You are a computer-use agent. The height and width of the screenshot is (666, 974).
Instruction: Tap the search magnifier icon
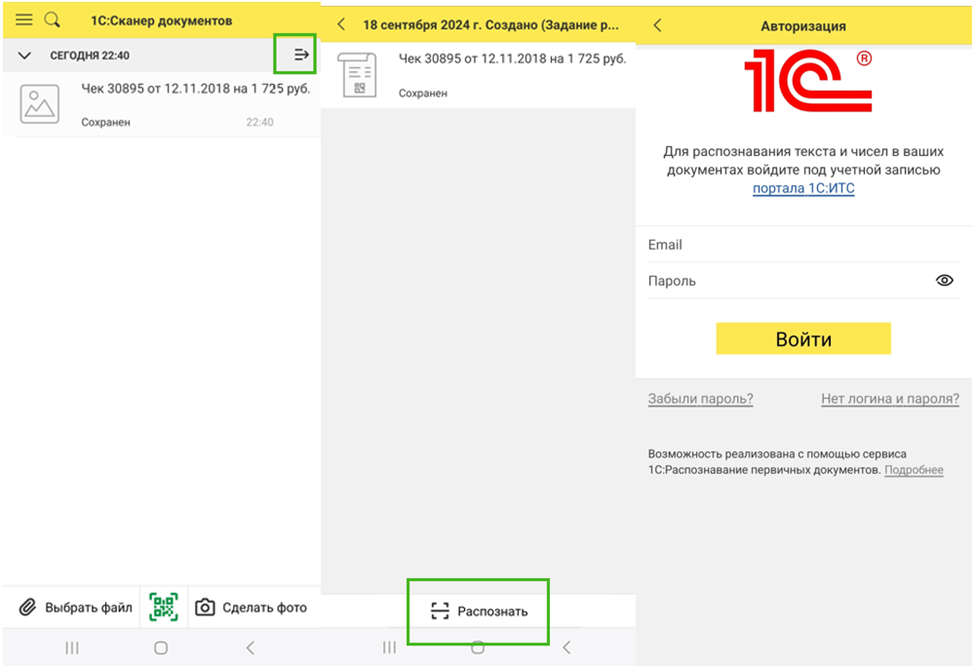coord(53,20)
